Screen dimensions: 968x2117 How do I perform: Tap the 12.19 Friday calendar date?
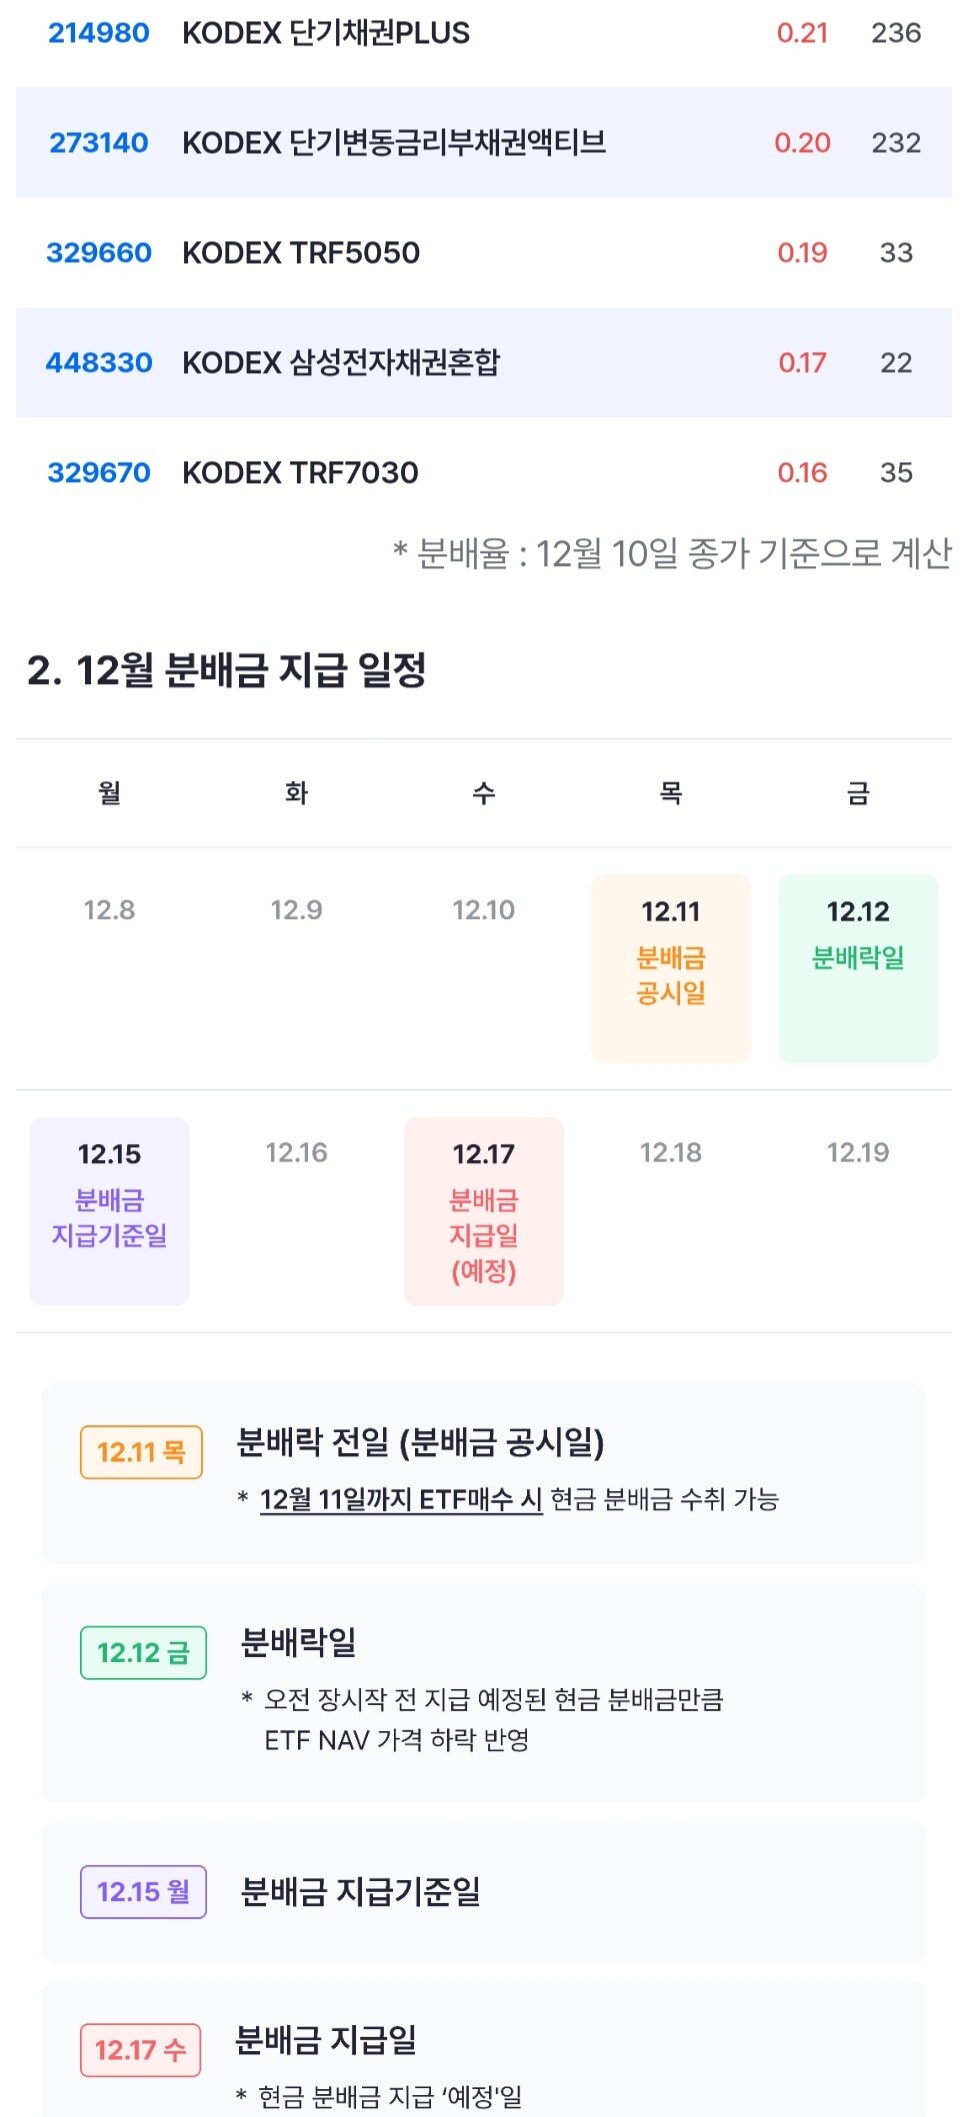(x=858, y=1153)
